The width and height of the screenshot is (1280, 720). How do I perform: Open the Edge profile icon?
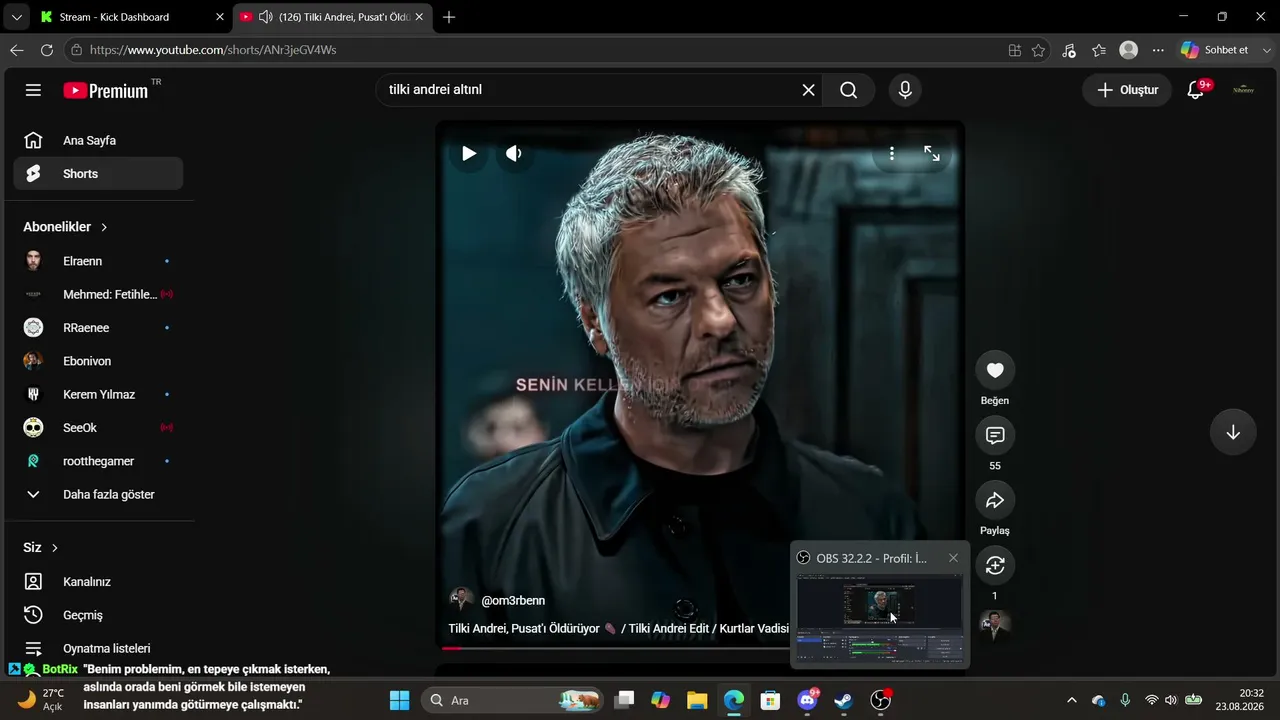(1129, 50)
